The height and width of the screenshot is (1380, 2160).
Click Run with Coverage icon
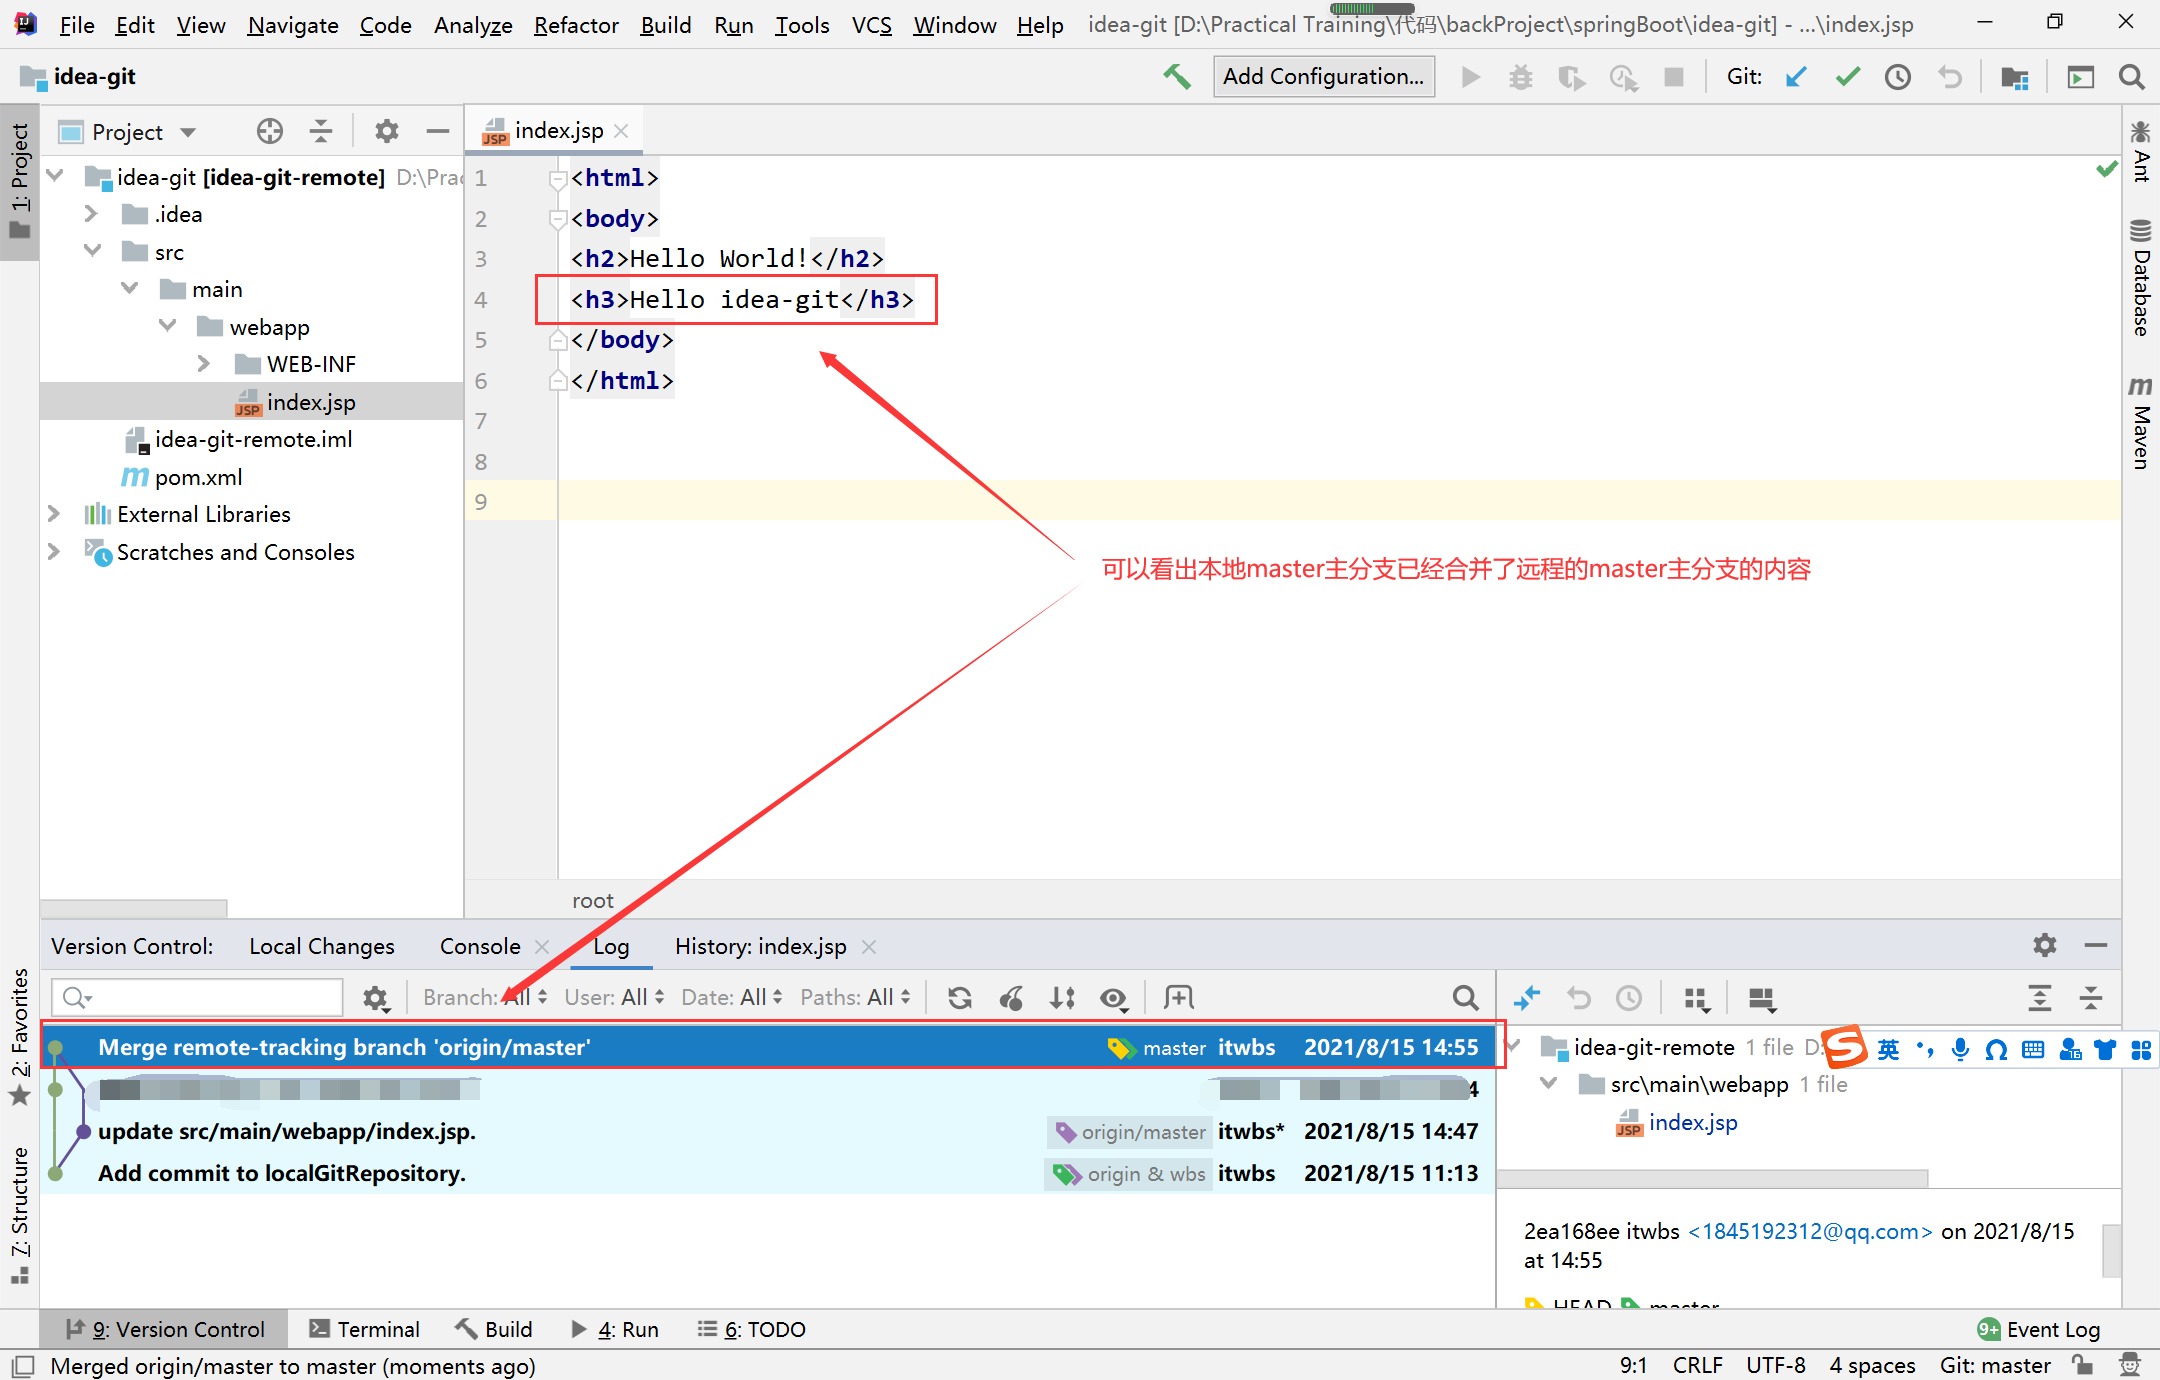pyautogui.click(x=1572, y=77)
